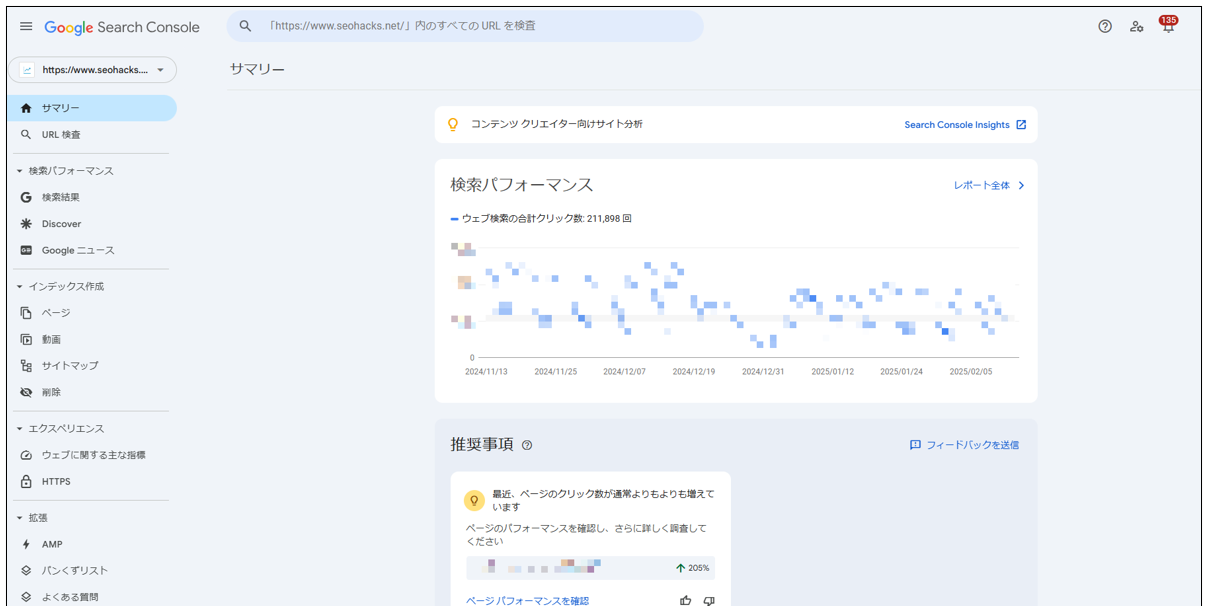This screenshot has height=606, width=1207.
Task: Click the 検索パフォーマンス card heading
Action: coord(522,185)
